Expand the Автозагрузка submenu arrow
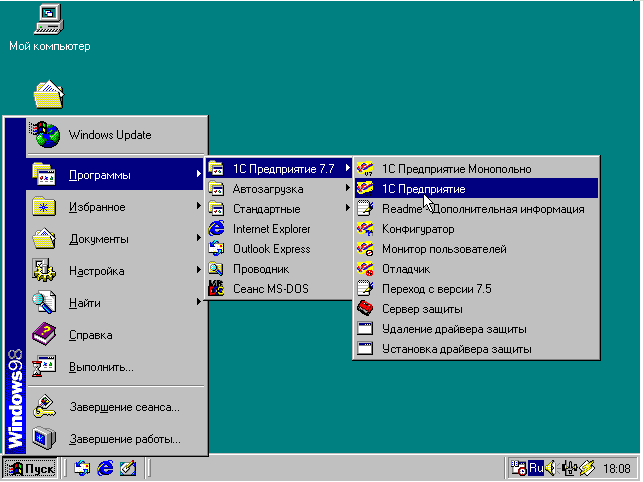 348,188
